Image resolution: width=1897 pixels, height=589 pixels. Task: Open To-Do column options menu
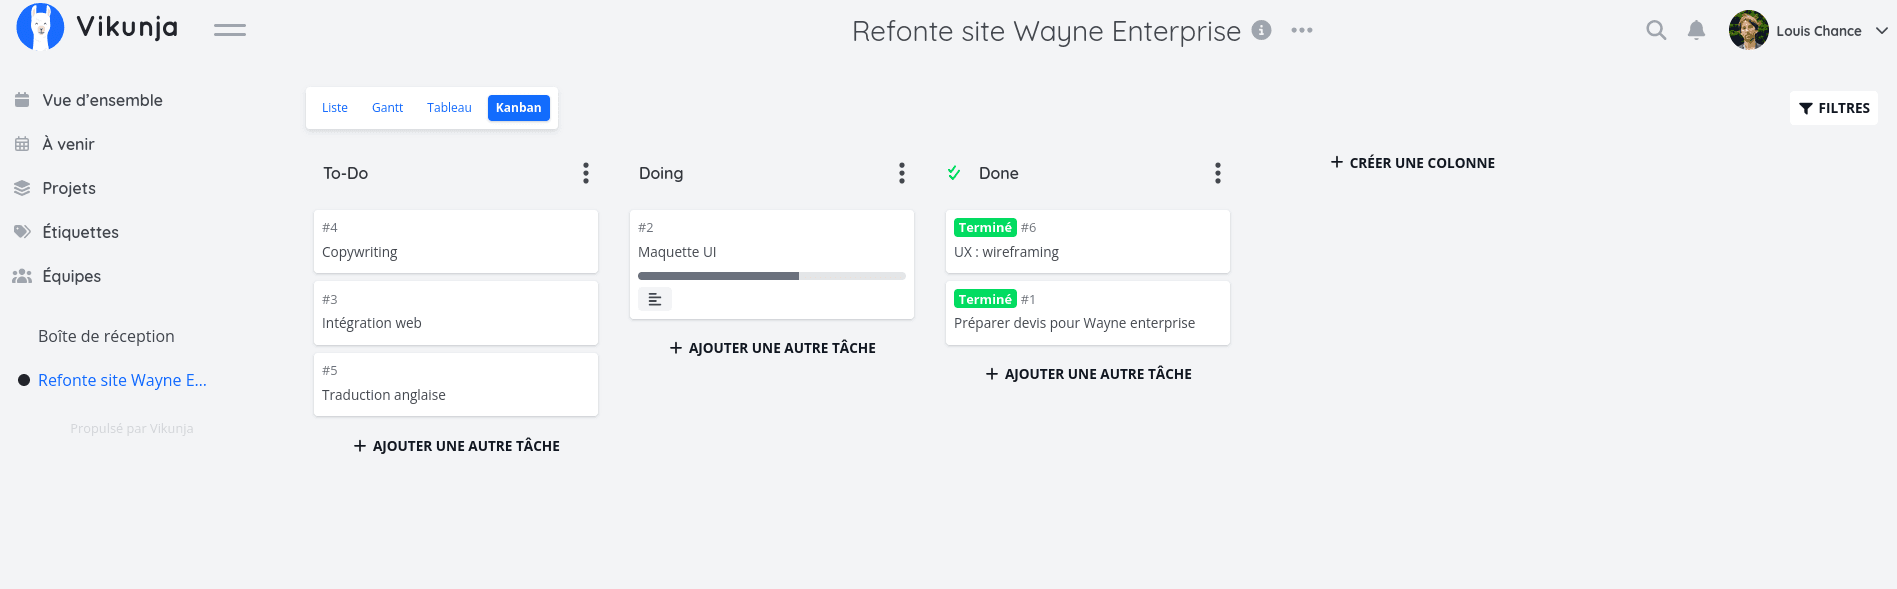pyautogui.click(x=586, y=173)
